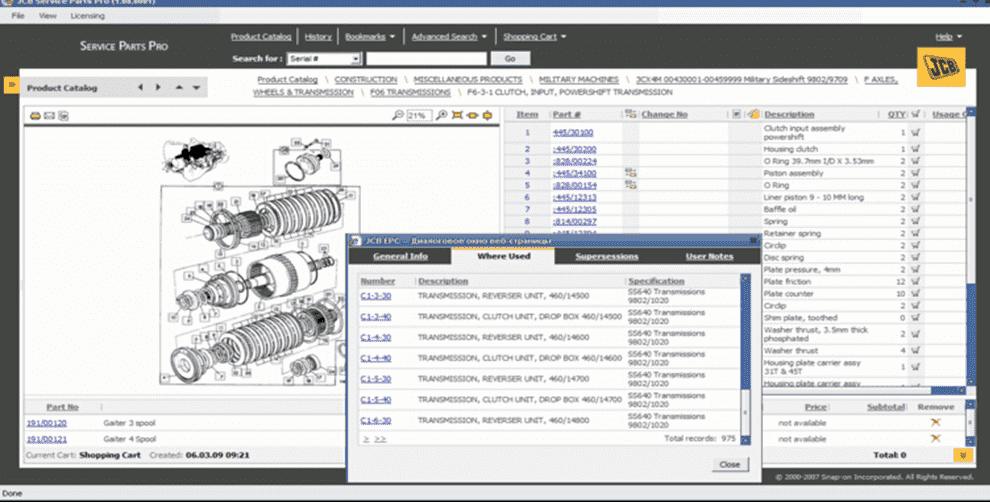Add Shim plate, toothed to cart
This screenshot has width=990, height=503.
[x=915, y=317]
